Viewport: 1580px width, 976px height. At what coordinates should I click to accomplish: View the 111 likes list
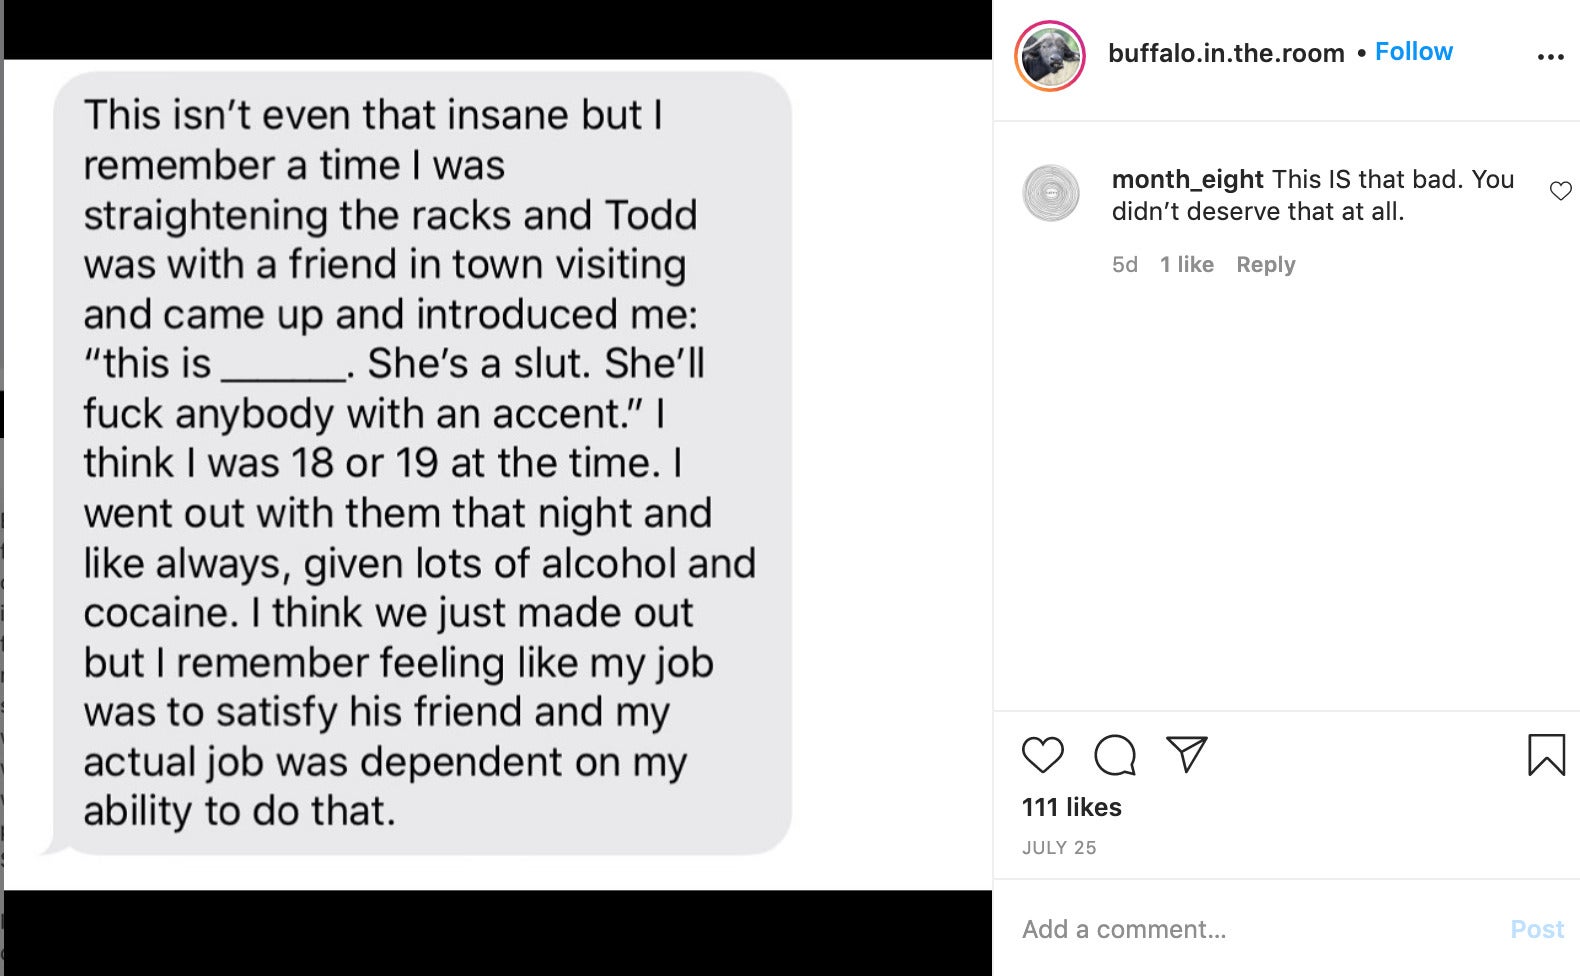click(x=1071, y=807)
